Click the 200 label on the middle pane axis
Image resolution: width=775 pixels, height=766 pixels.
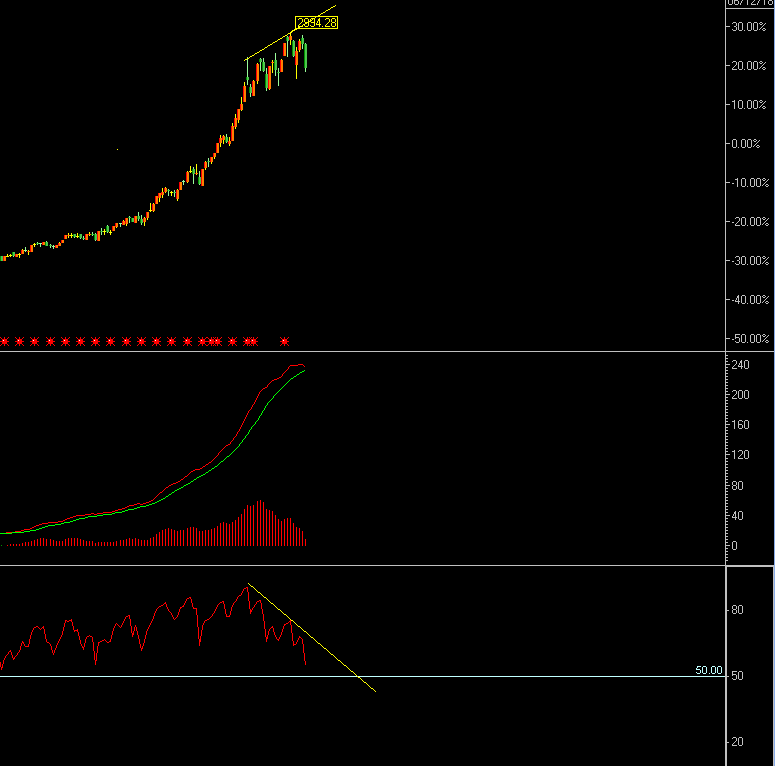[x=740, y=395]
